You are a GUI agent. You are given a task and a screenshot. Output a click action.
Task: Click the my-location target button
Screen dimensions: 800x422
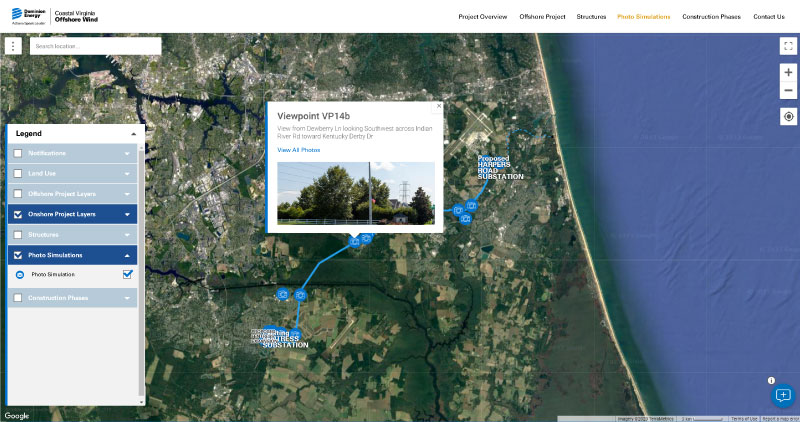point(788,117)
